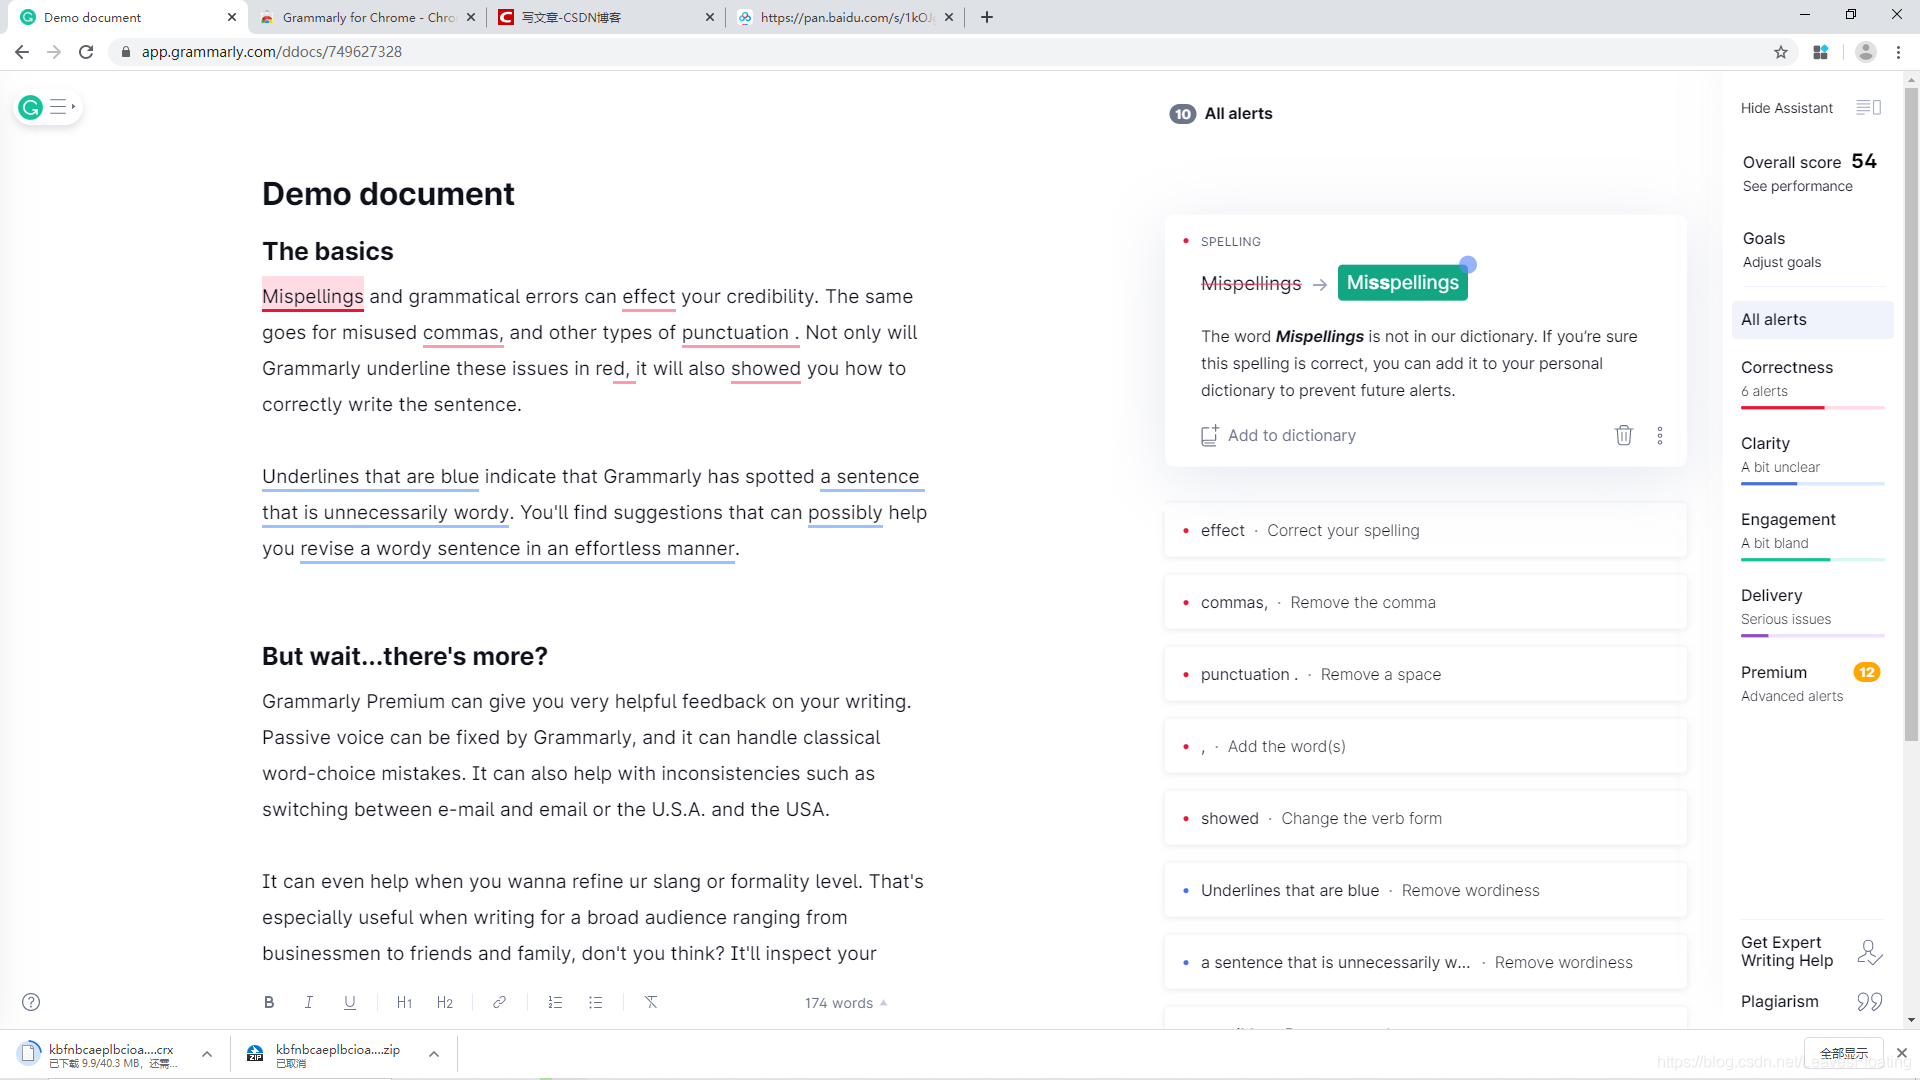The width and height of the screenshot is (1920, 1080).
Task: Open Premium advanced alerts
Action: pos(1812,684)
